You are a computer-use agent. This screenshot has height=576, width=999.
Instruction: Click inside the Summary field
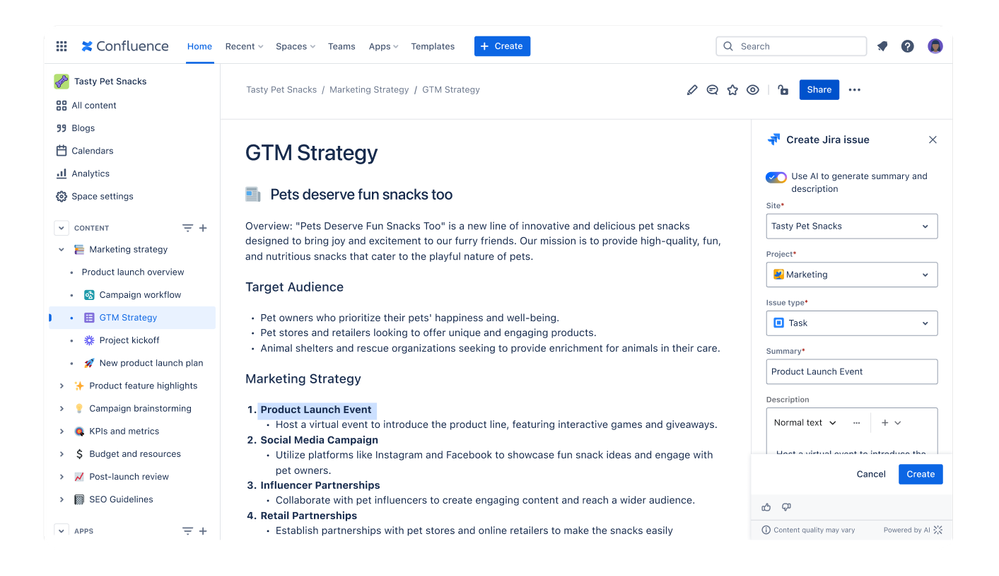851,371
